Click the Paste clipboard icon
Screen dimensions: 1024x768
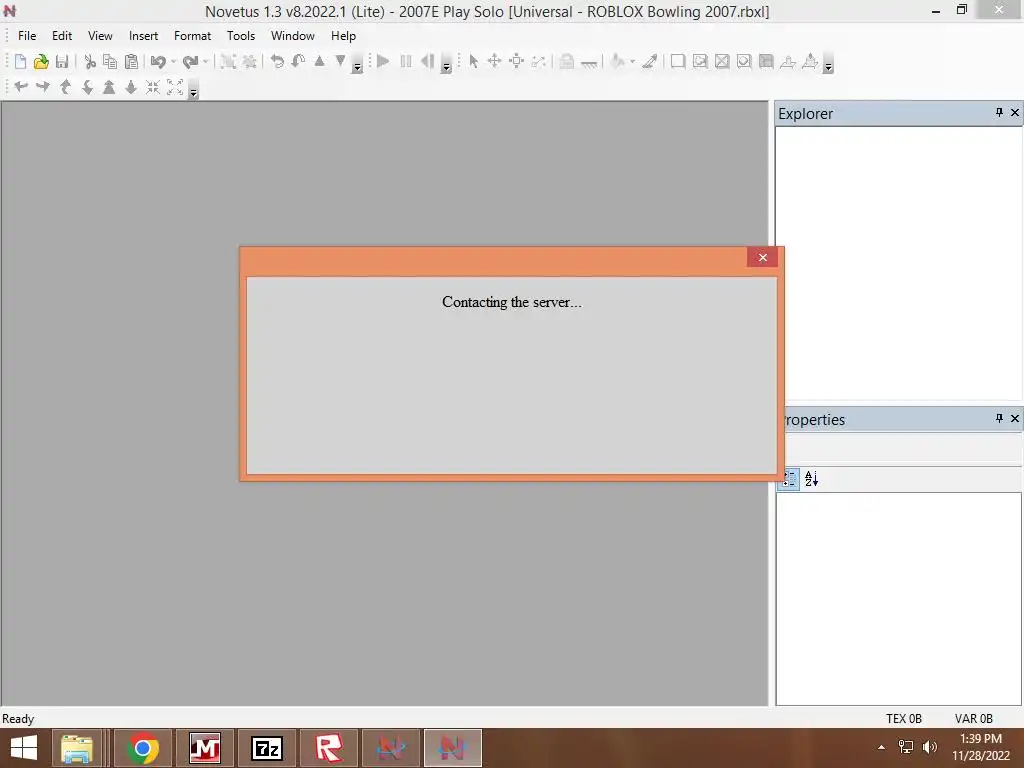click(x=131, y=61)
